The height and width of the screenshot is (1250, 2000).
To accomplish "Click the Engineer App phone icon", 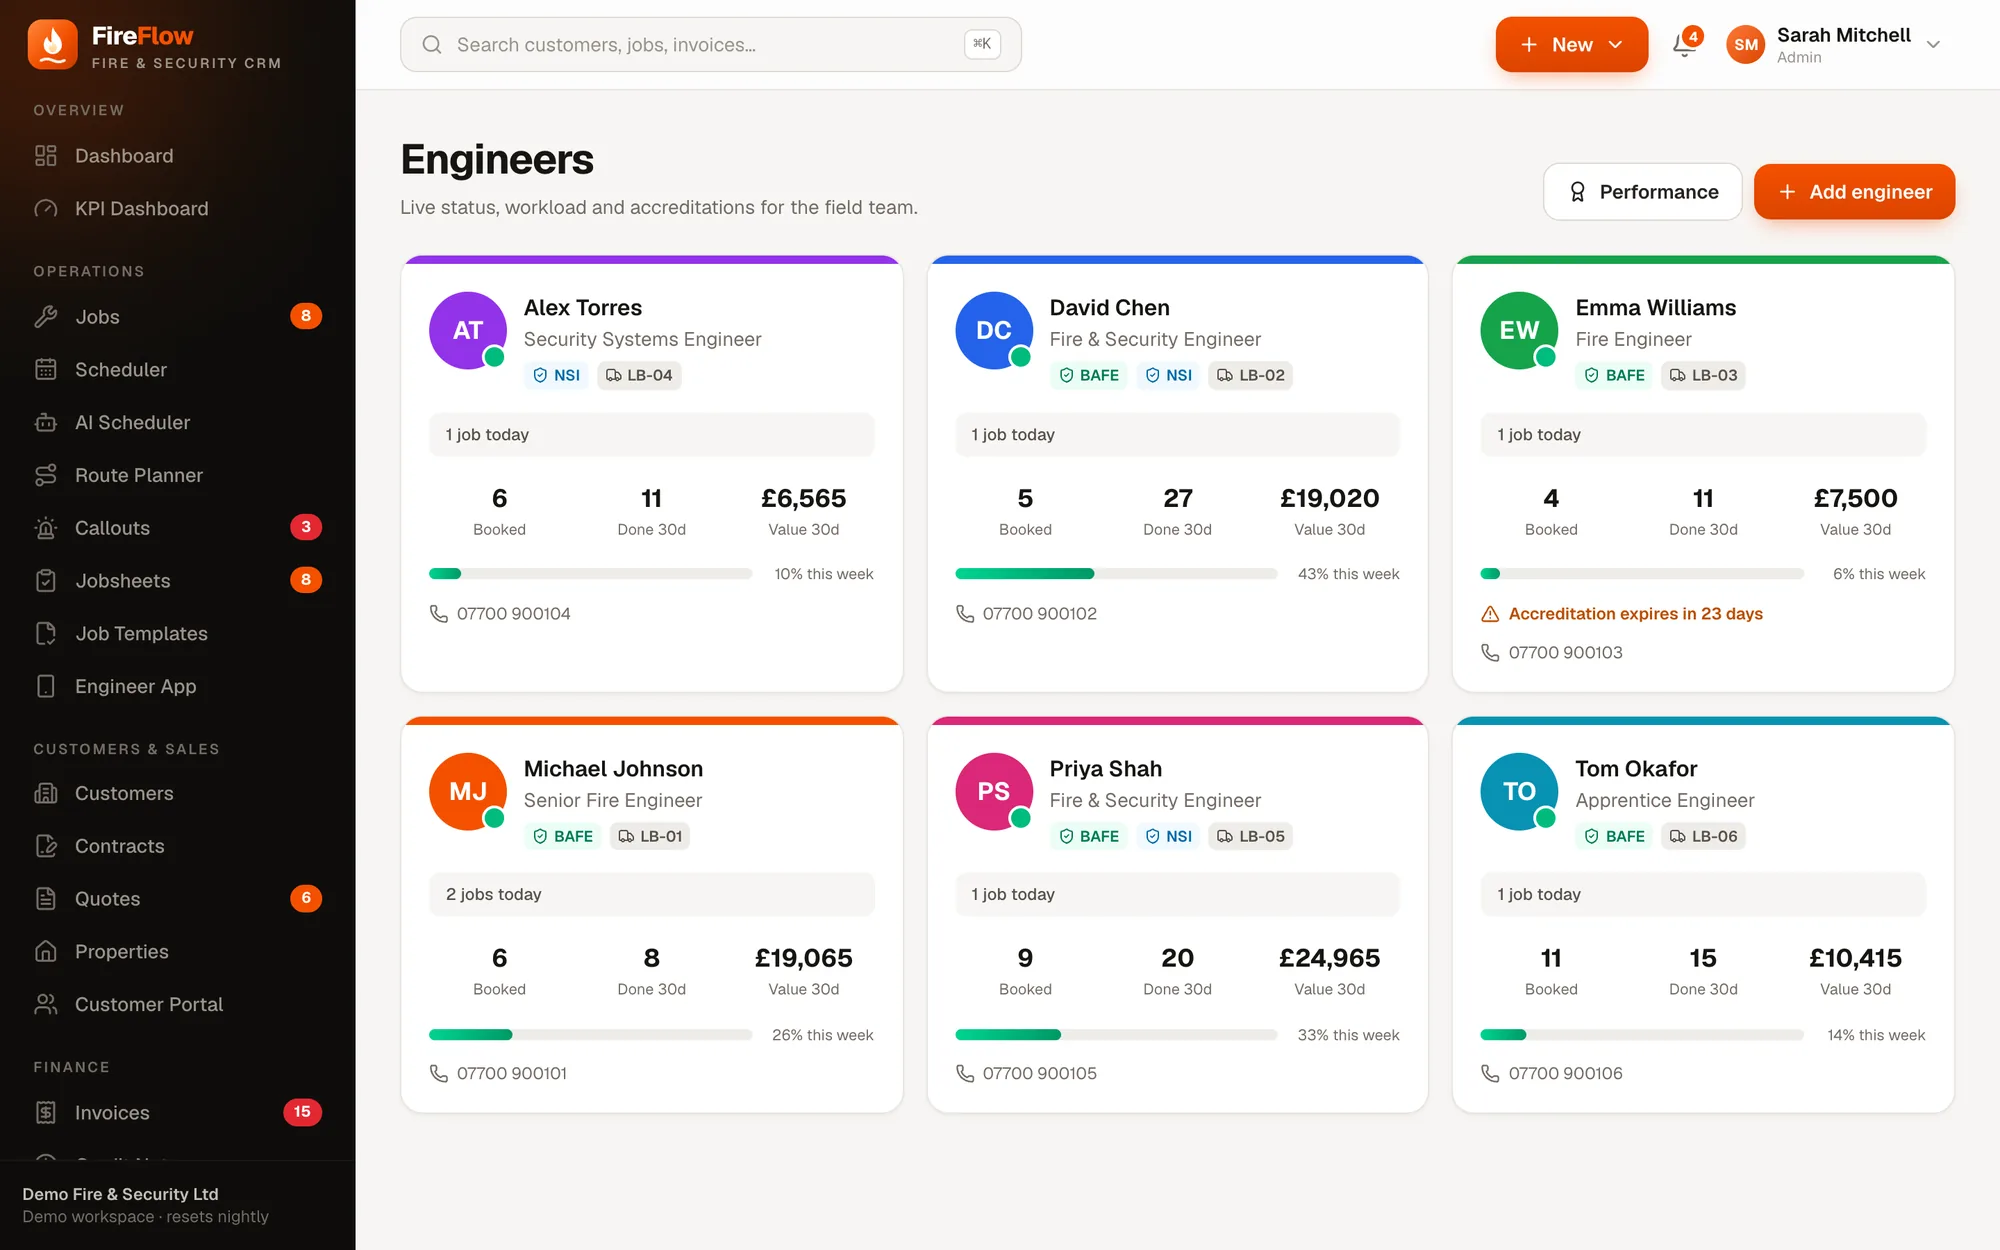I will pyautogui.click(x=46, y=687).
